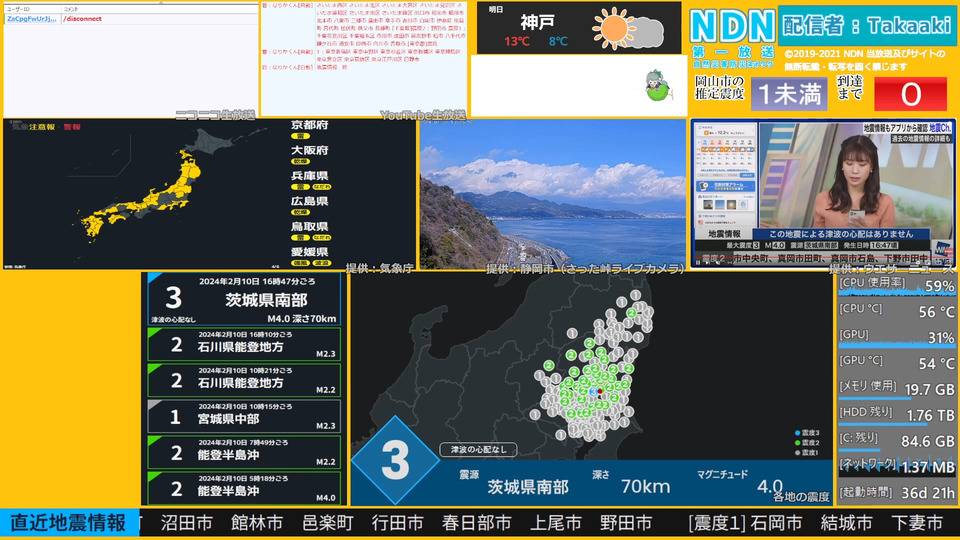Select the 16時10分 石川県能登地方 M2.3 entry
Image resolution: width=960 pixels, height=540 pixels.
[x=244, y=344]
